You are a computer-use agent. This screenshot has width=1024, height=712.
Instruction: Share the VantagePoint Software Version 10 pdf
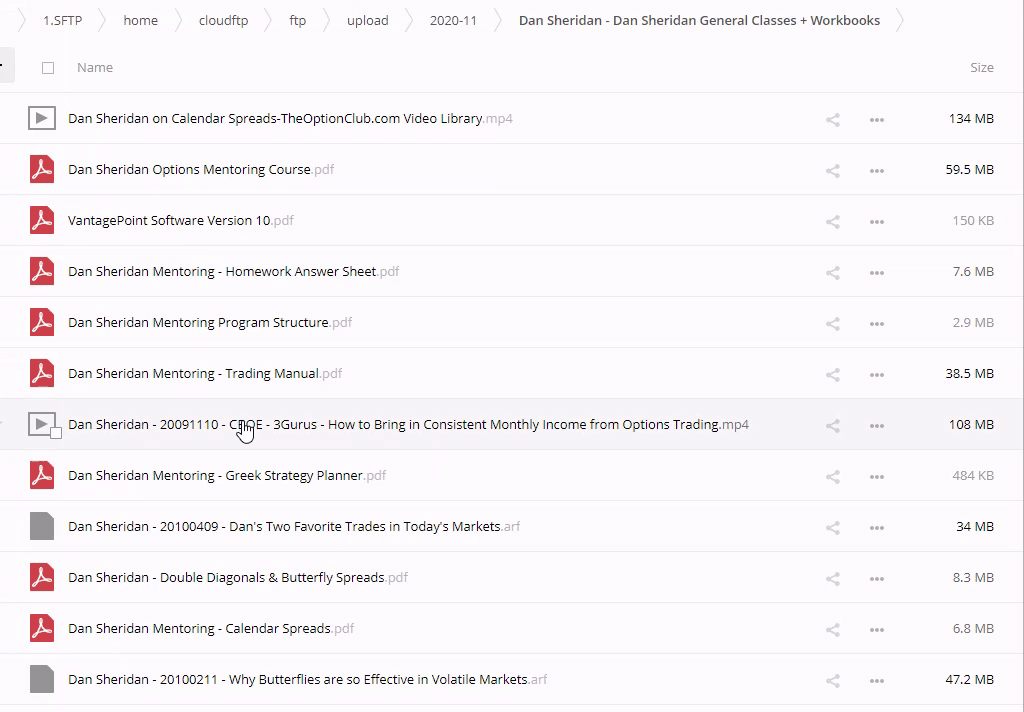coord(832,221)
